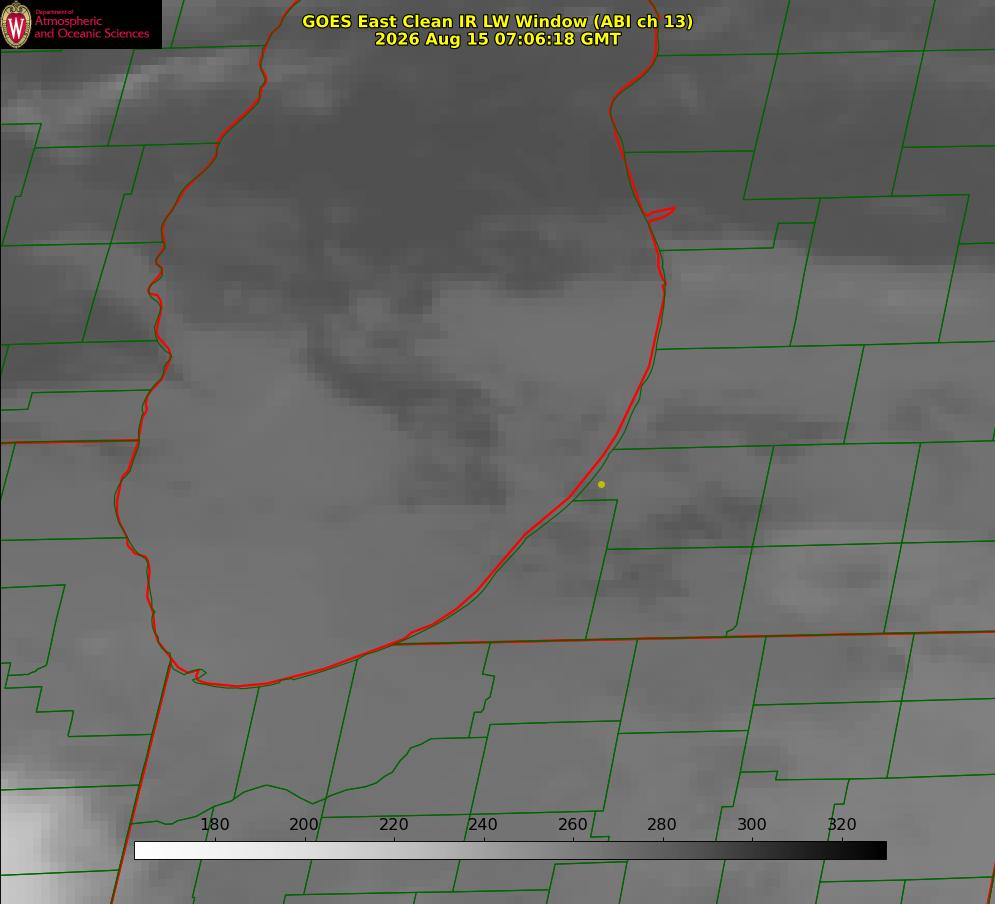Click the 260 colorbar tick label

tap(572, 824)
